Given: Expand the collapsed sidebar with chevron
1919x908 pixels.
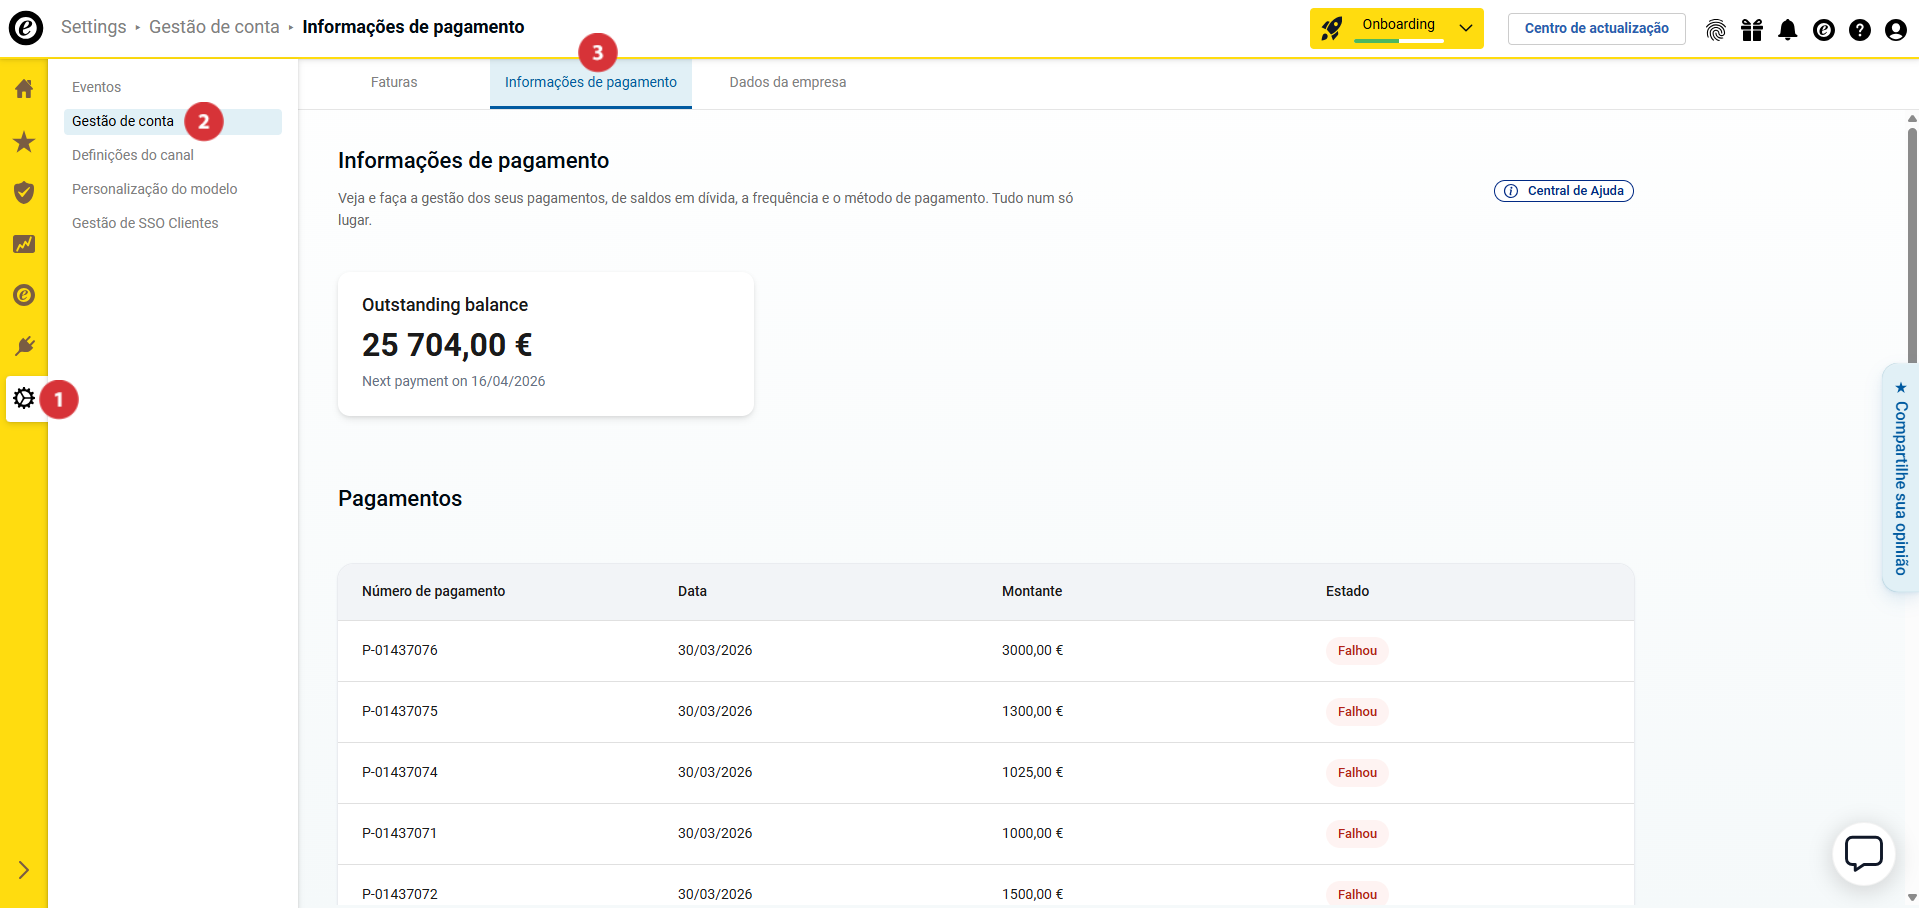Looking at the screenshot, I should (24, 870).
